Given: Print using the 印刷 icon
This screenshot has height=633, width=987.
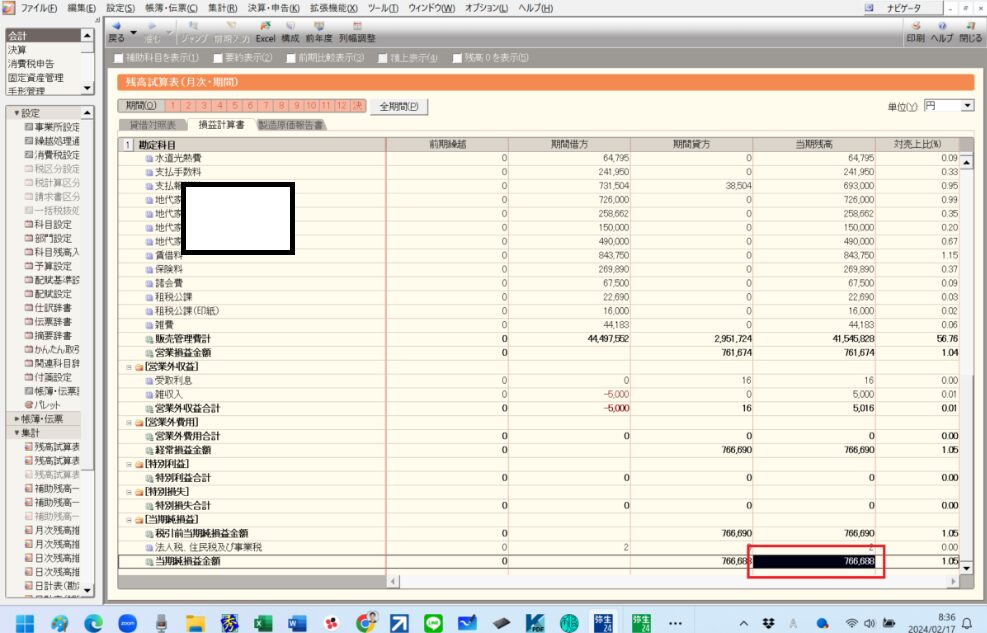Looking at the screenshot, I should [x=915, y=30].
